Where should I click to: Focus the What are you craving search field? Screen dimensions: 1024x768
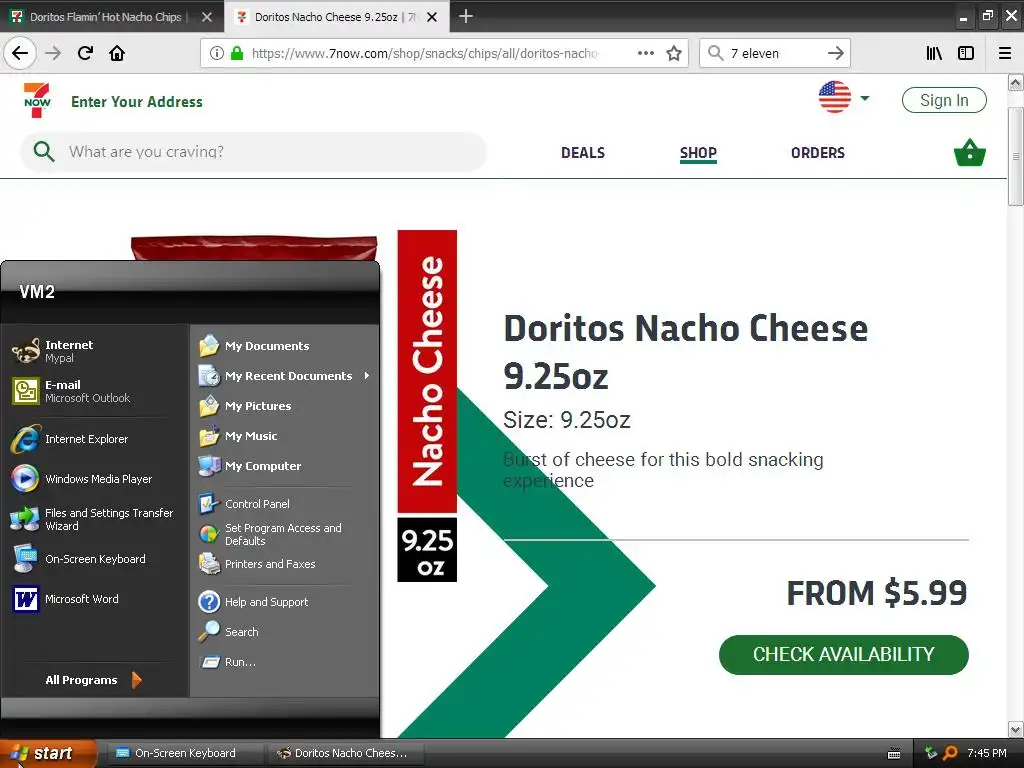(253, 152)
